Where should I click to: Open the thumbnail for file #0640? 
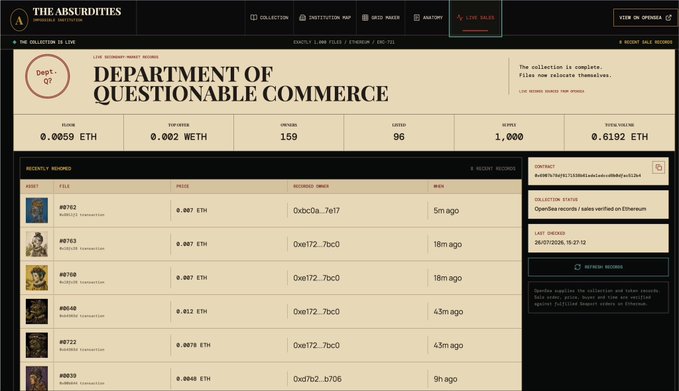click(37, 311)
